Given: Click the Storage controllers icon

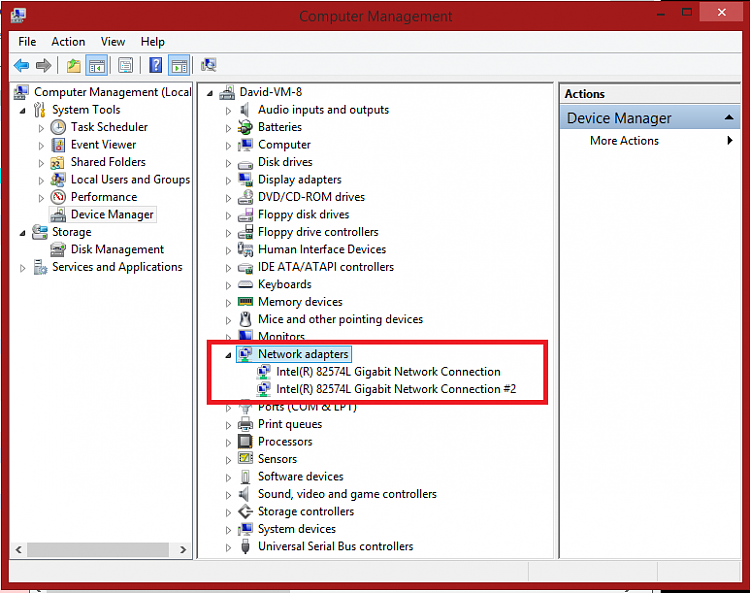Looking at the screenshot, I should click(x=245, y=511).
